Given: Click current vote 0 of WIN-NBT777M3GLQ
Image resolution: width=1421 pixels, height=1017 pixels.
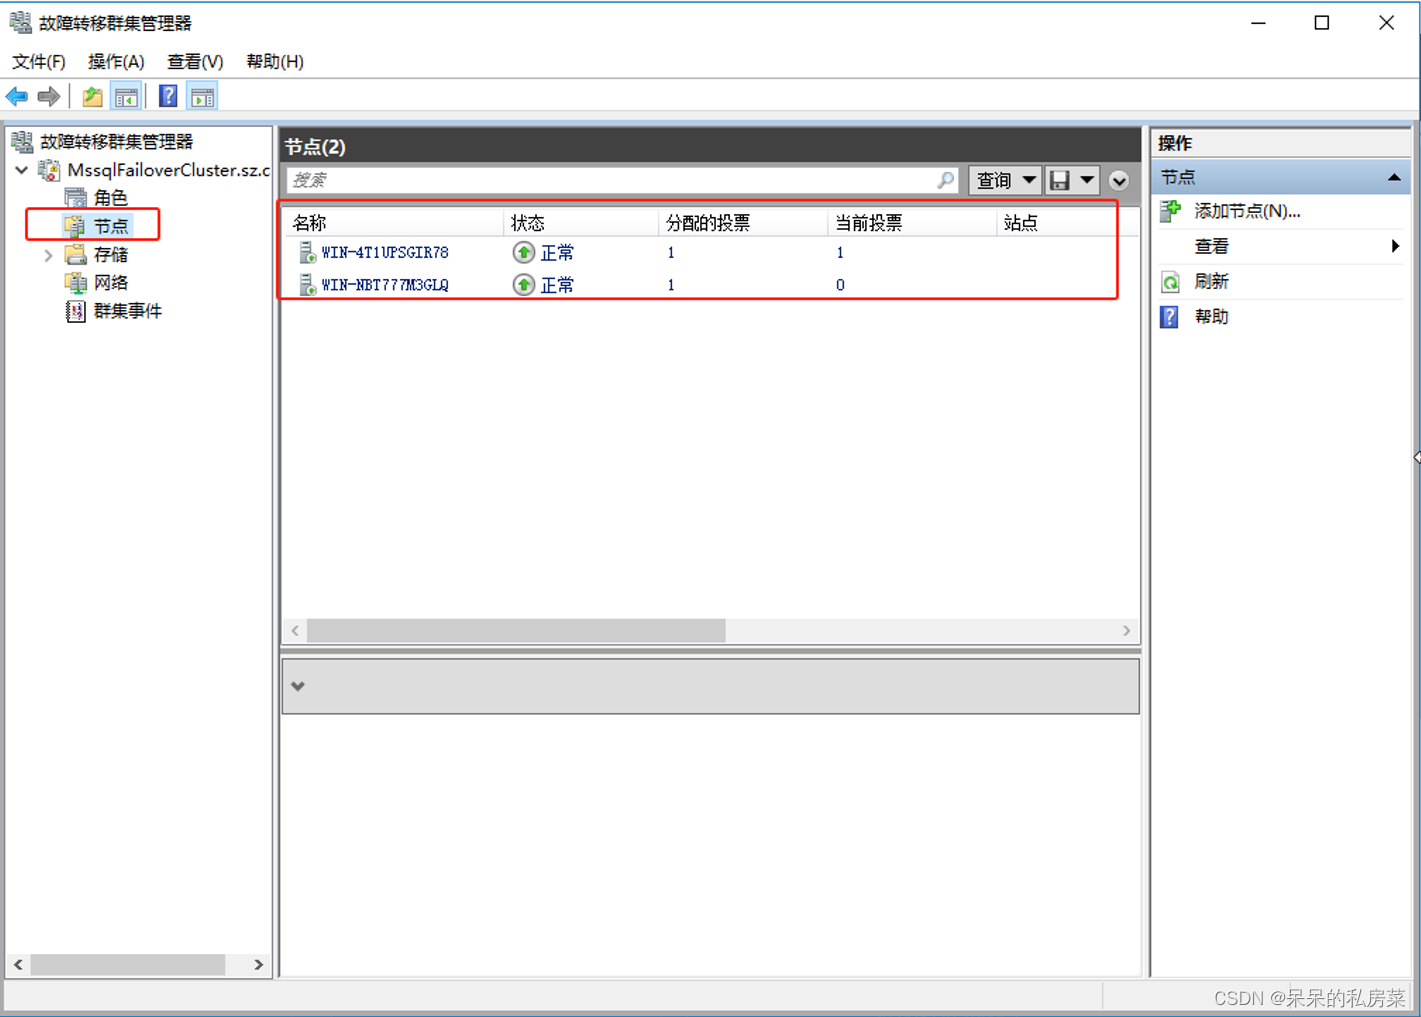Looking at the screenshot, I should click(x=840, y=285).
